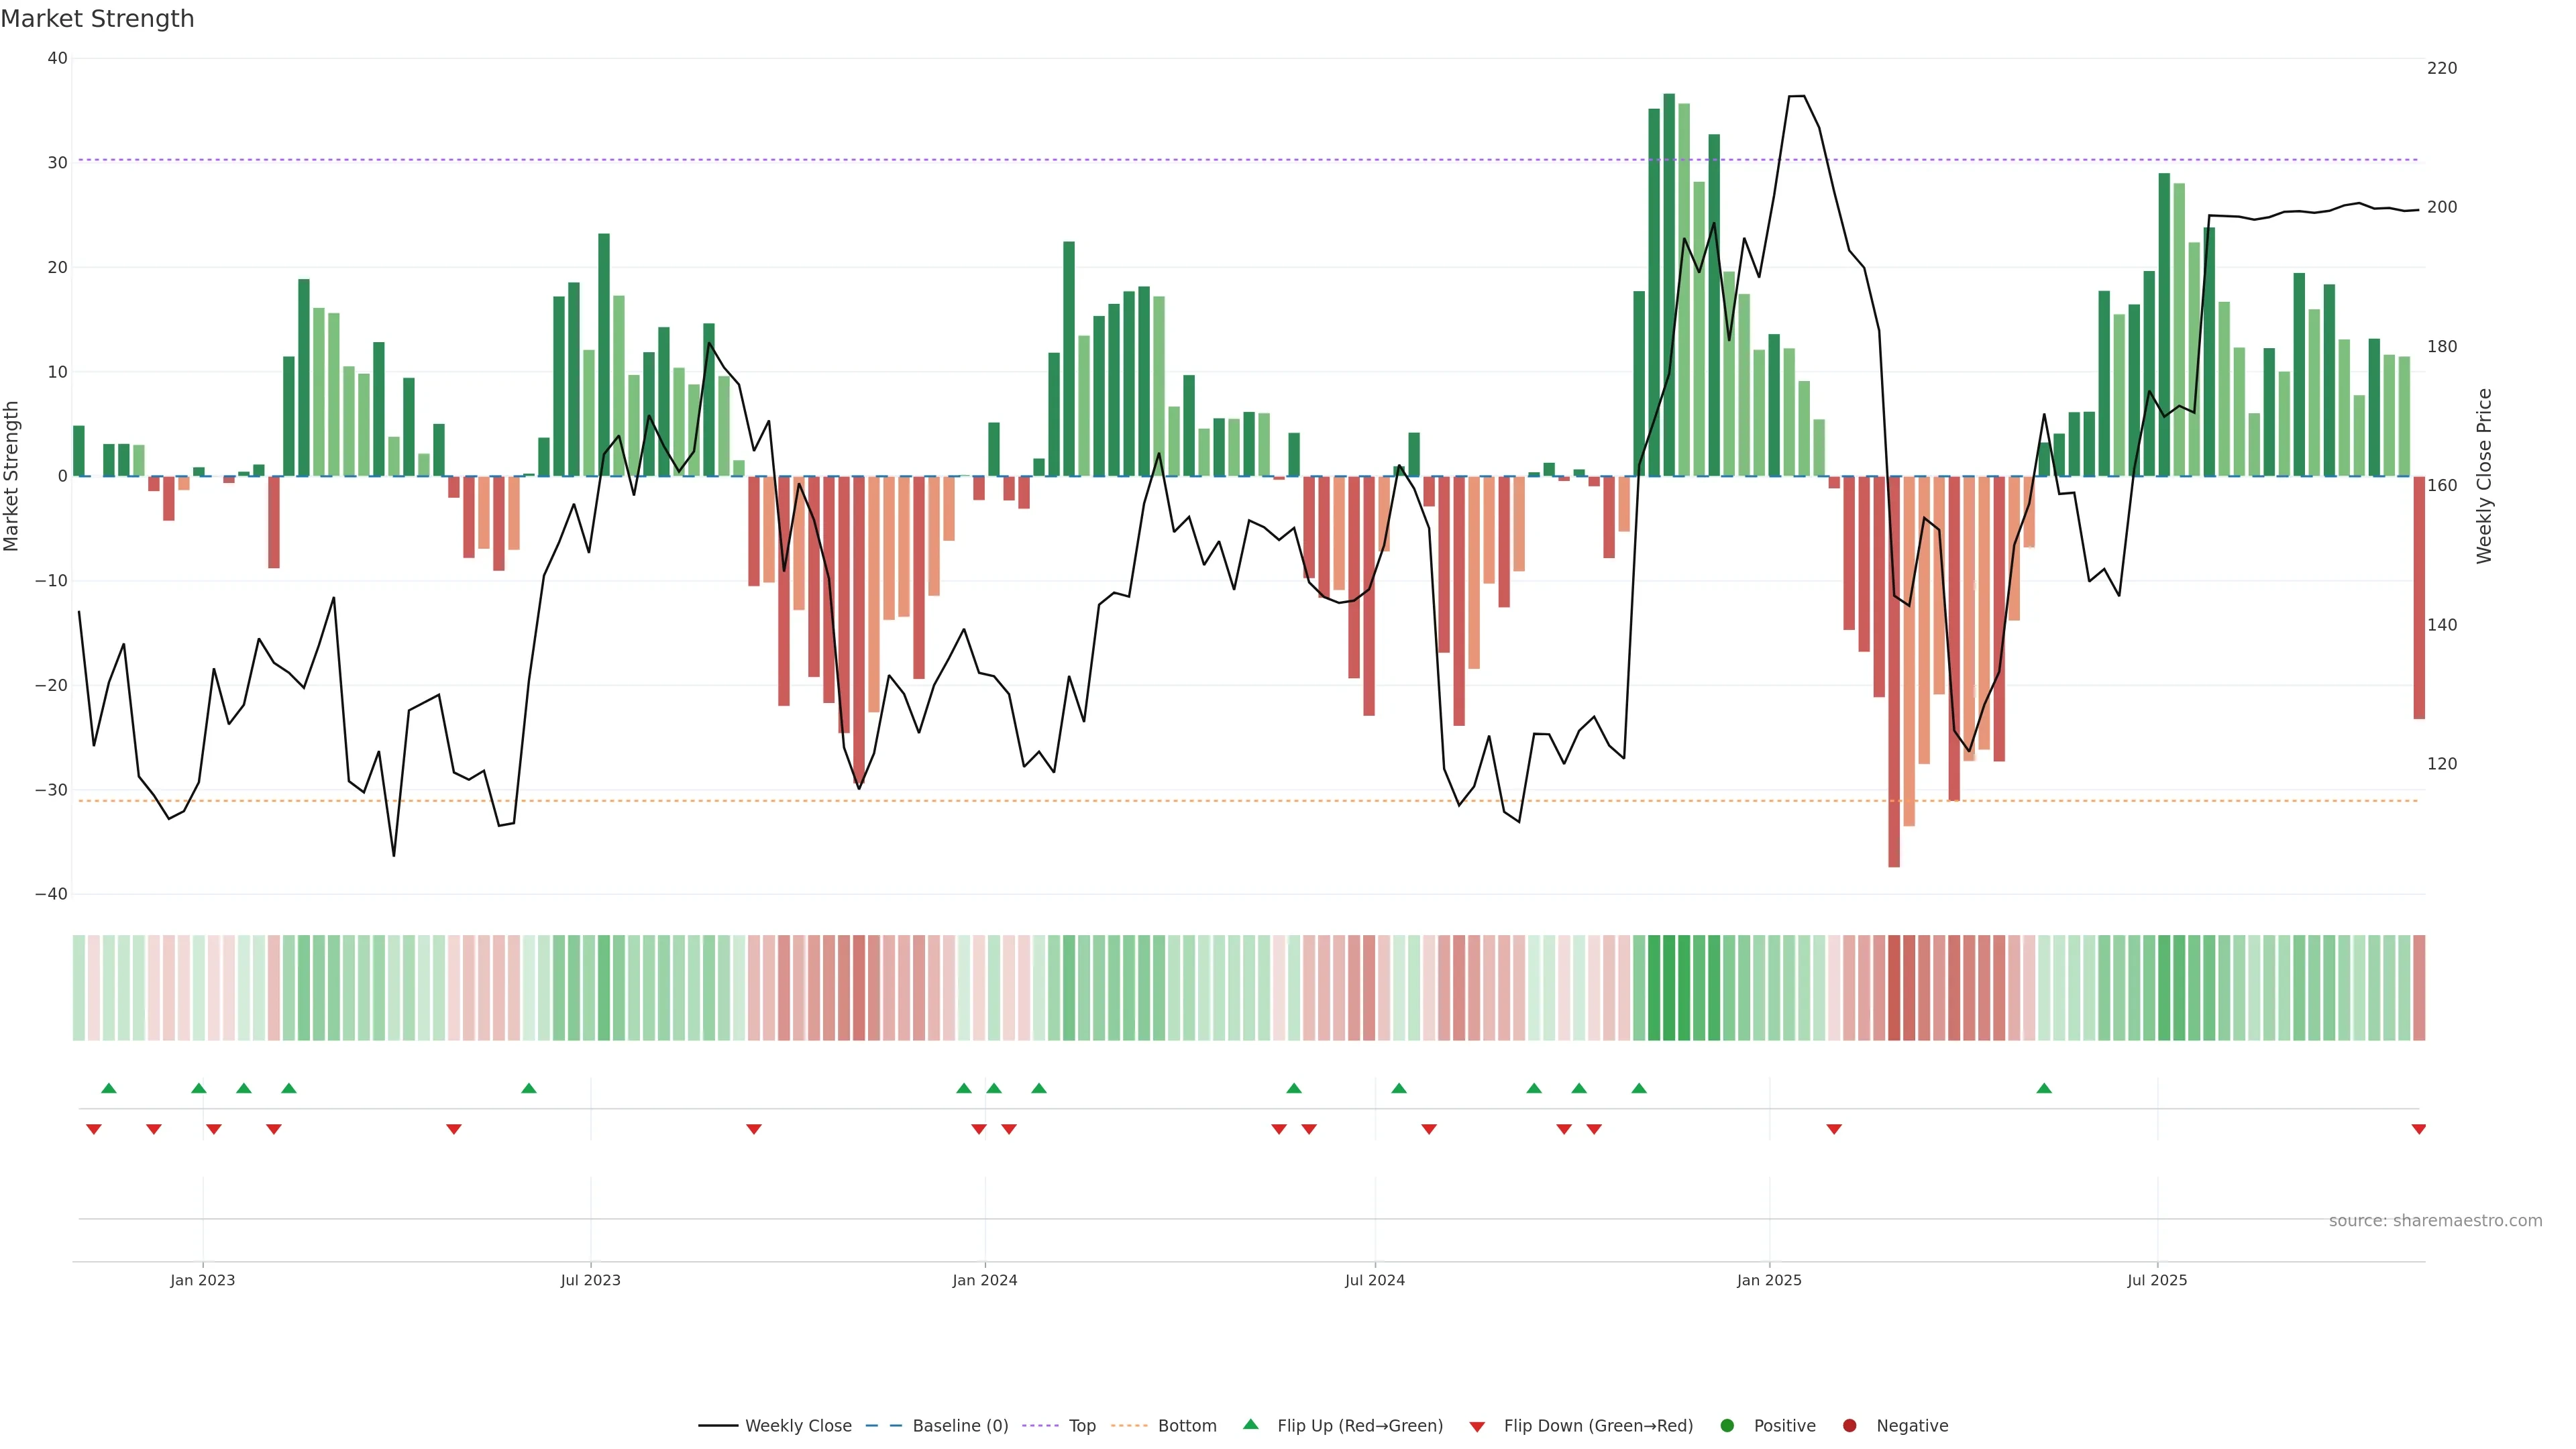Screen dimensions: 2576x1449
Task: Click the Bottom legend line icon
Action: (1129, 1426)
